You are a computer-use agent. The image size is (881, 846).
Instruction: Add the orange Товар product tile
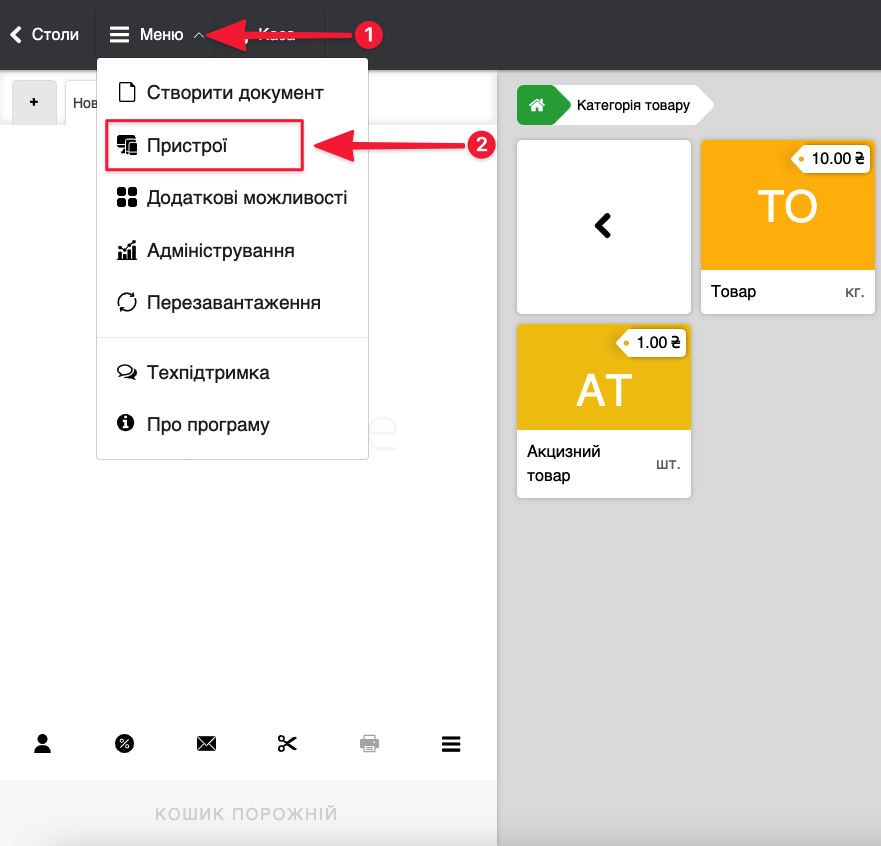pyautogui.click(x=788, y=226)
